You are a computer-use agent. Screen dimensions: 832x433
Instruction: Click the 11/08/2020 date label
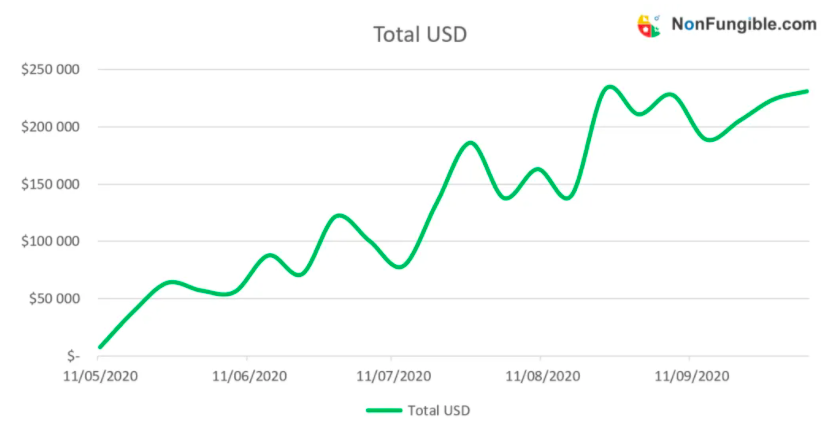pos(541,376)
